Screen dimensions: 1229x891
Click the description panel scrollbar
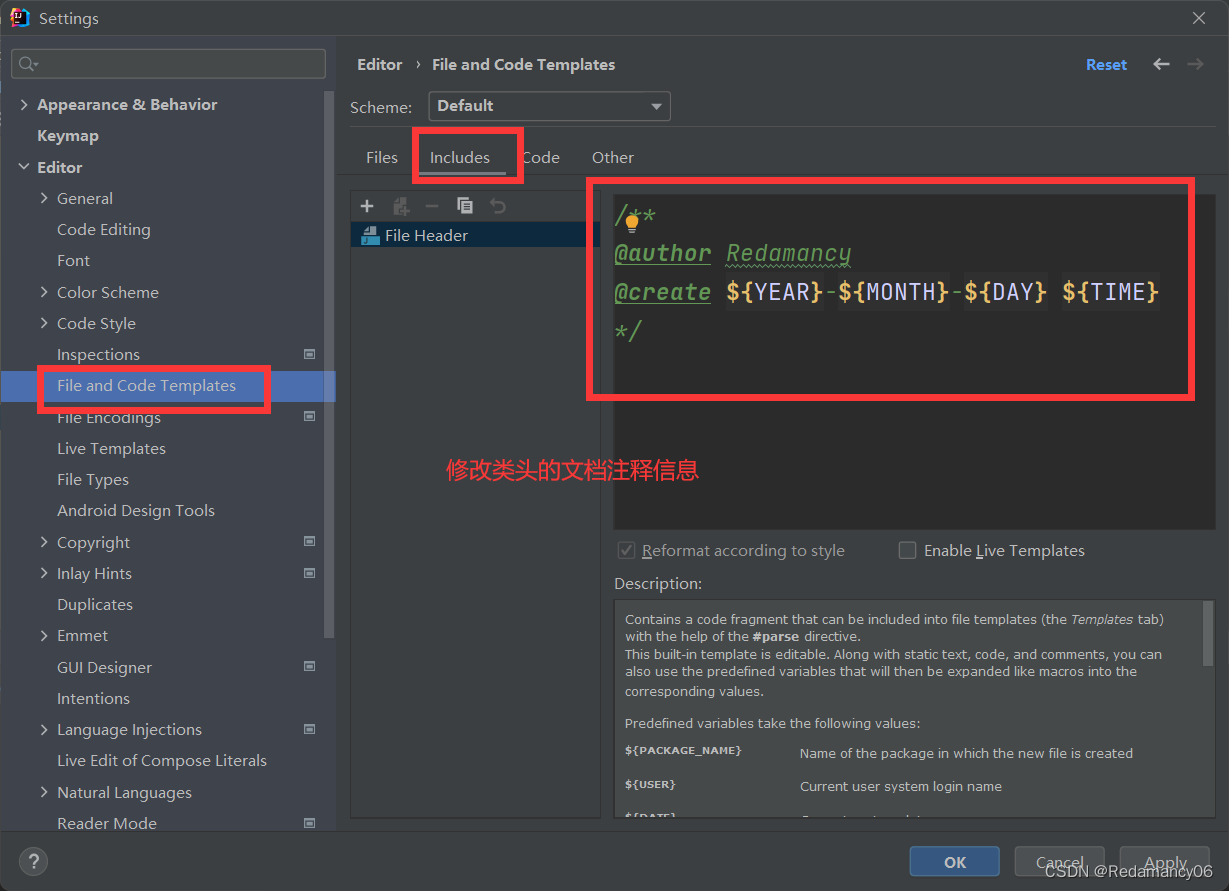tap(1207, 634)
